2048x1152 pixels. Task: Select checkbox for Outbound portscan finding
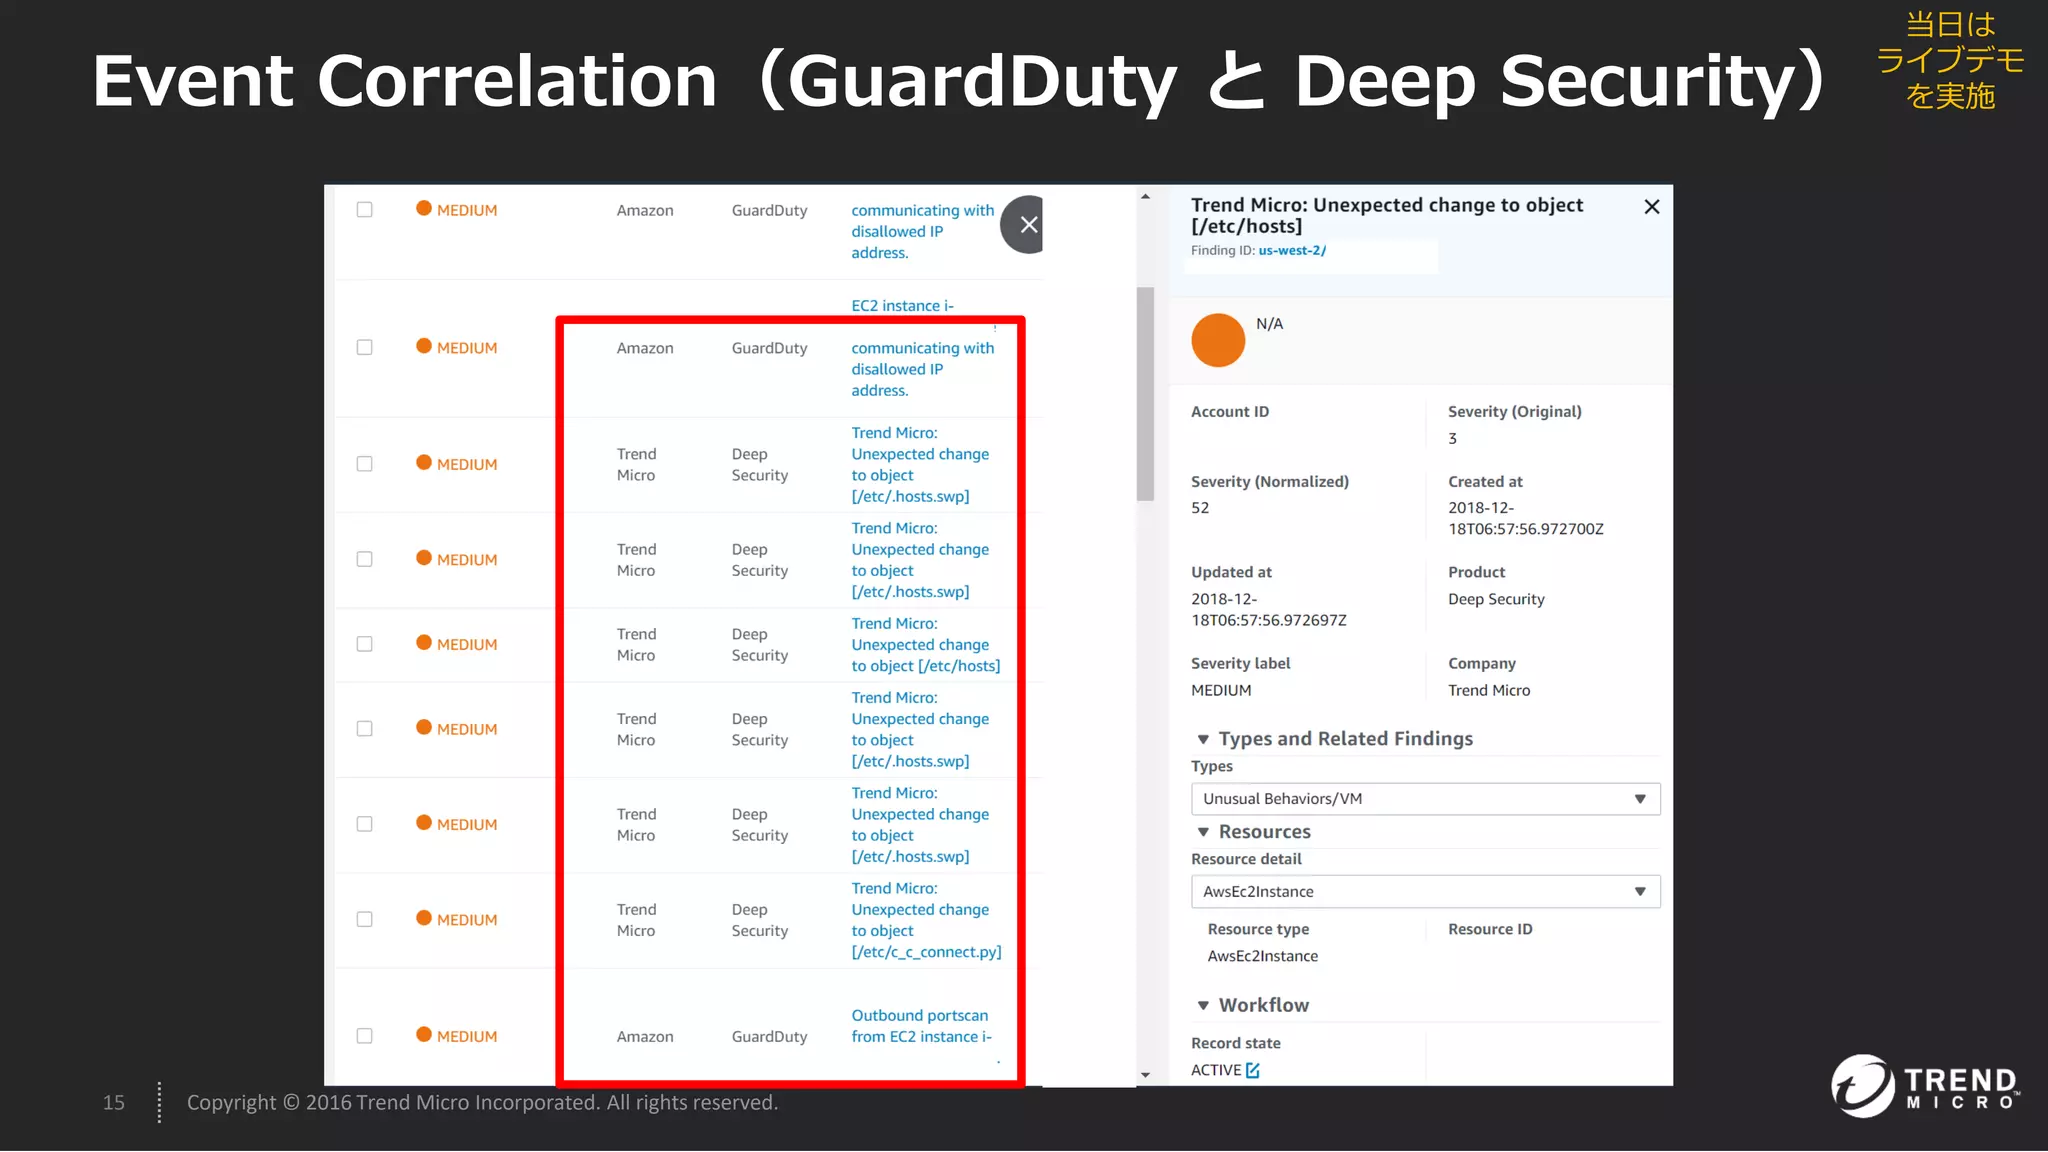[365, 1036]
